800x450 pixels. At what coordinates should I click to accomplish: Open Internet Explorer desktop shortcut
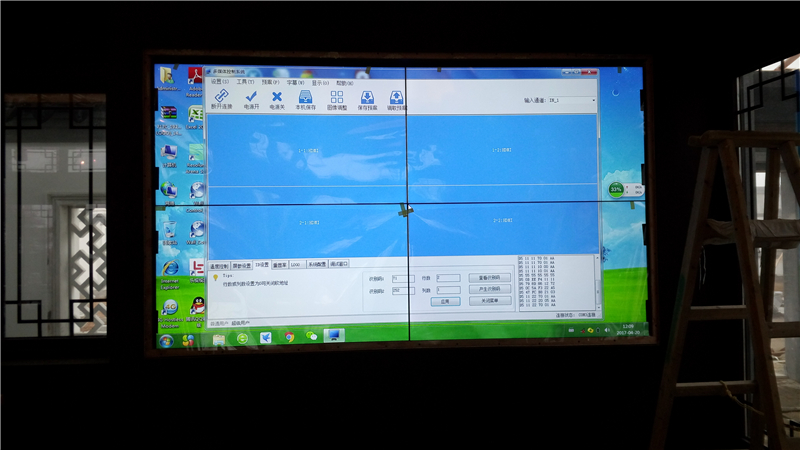(x=170, y=269)
